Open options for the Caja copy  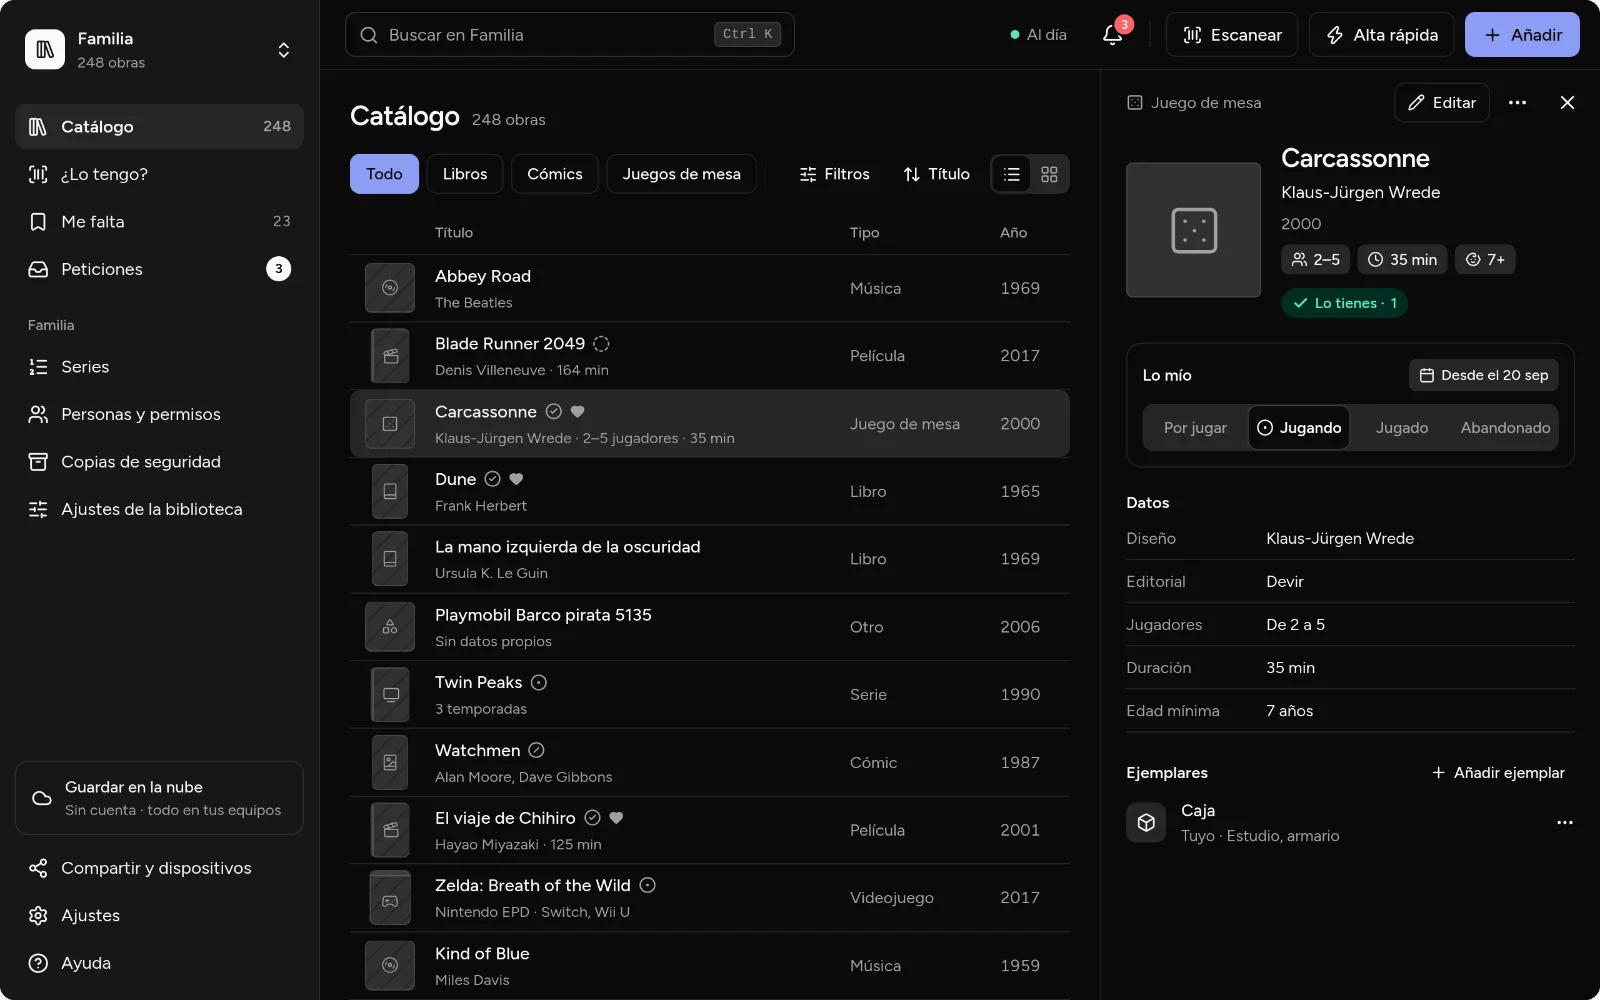click(x=1565, y=823)
